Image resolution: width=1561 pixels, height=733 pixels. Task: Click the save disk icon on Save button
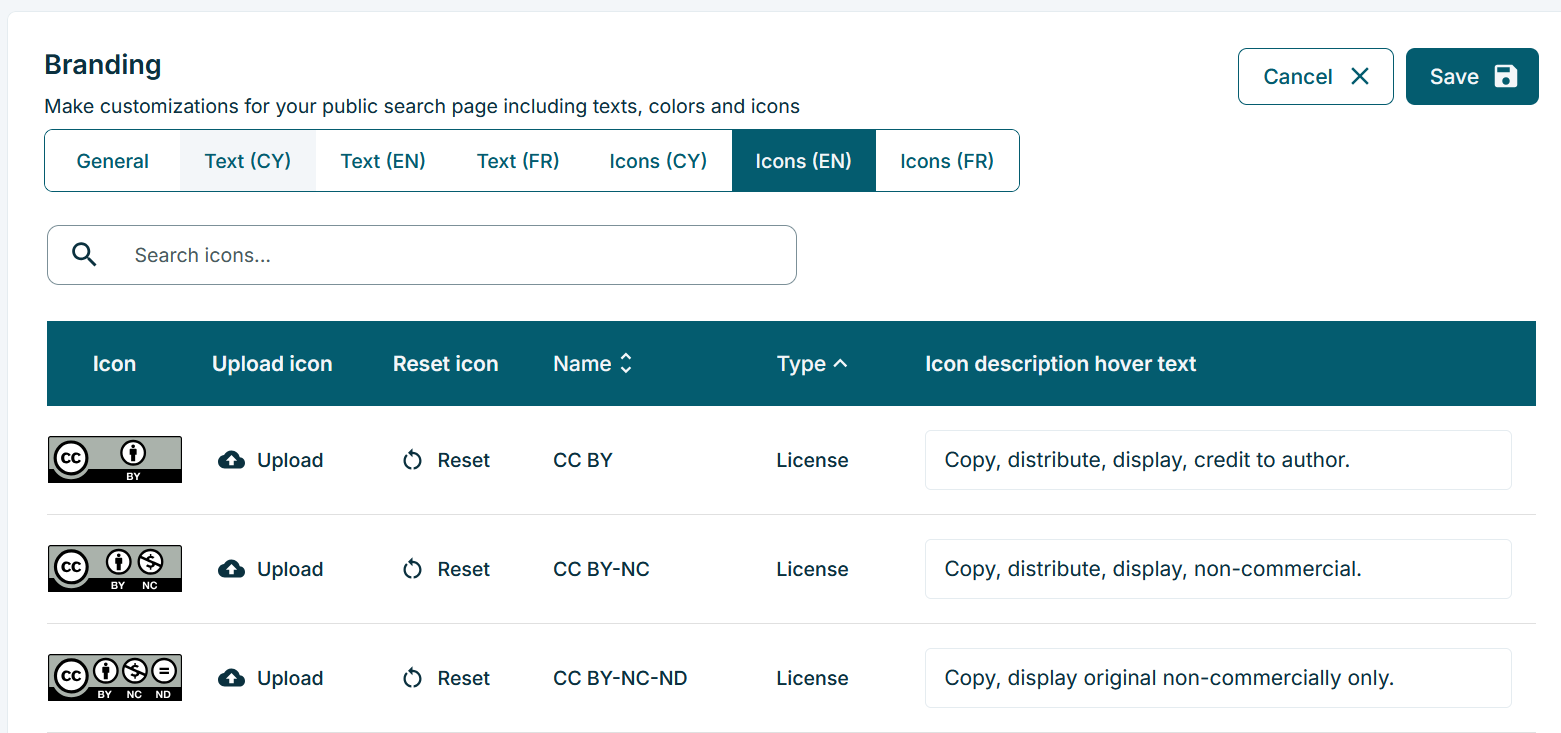[1506, 75]
